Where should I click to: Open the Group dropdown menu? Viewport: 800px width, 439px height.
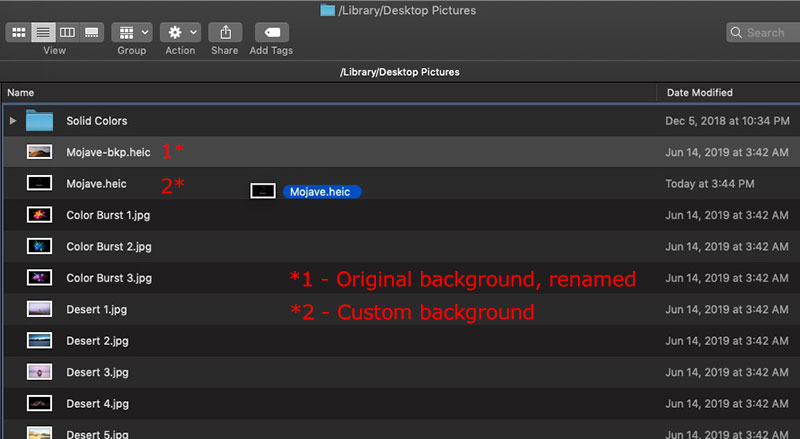pos(132,32)
